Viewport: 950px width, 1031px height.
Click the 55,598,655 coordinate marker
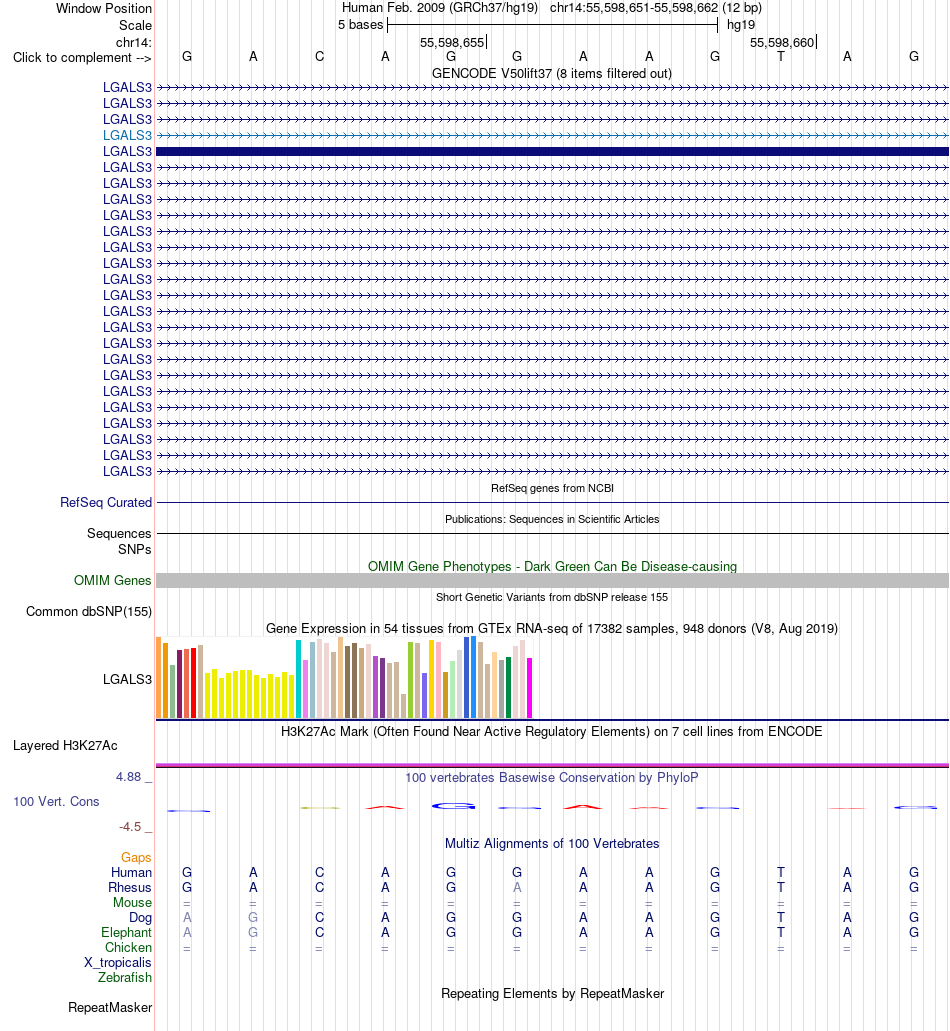(452, 43)
